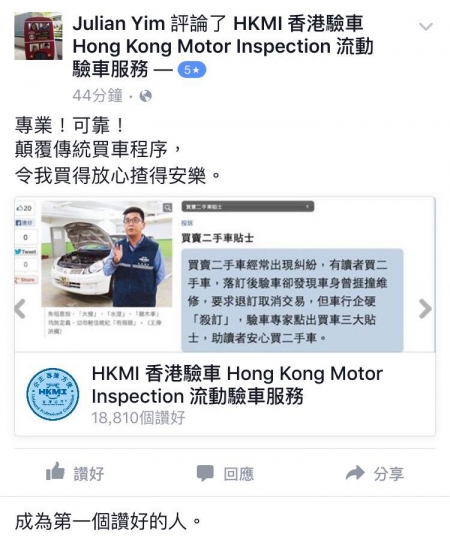Show next image with right arrow
The image size is (450, 540).
point(426,308)
